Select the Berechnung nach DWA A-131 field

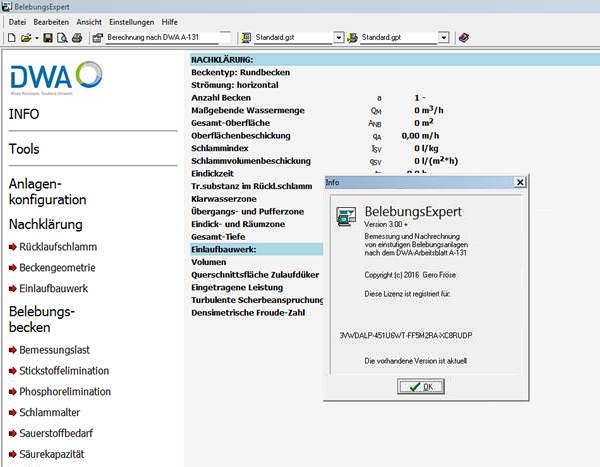pos(168,38)
